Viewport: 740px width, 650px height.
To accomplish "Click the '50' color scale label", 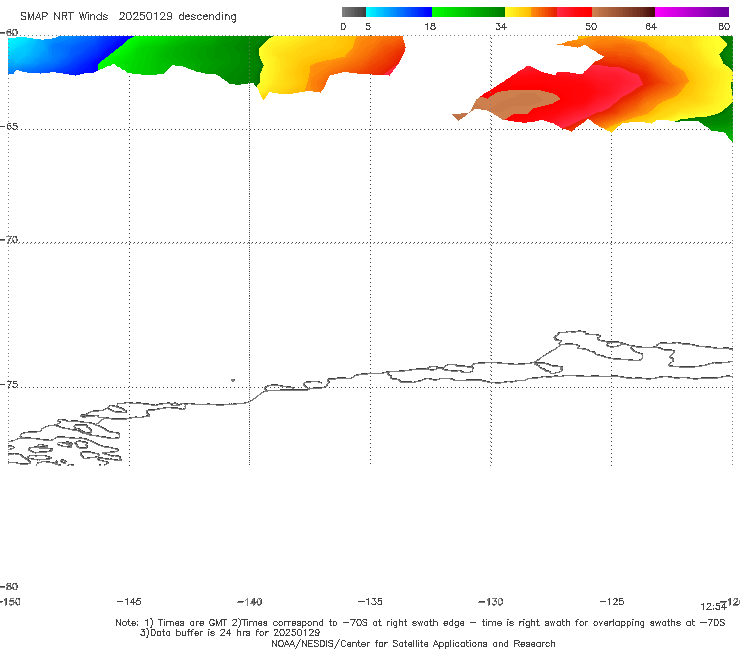I will [591, 26].
